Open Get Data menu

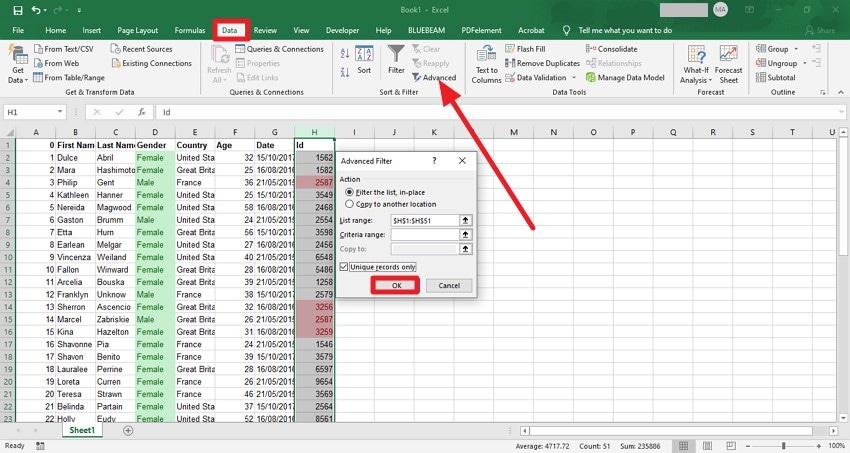18,64
